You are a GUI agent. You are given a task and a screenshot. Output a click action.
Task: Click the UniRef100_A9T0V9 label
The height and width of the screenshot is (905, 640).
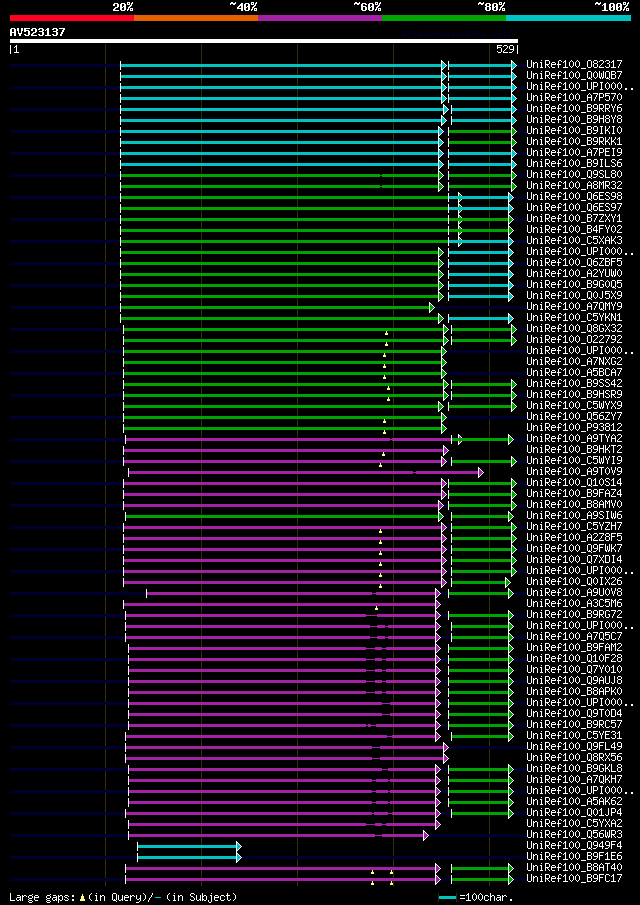(x=574, y=471)
